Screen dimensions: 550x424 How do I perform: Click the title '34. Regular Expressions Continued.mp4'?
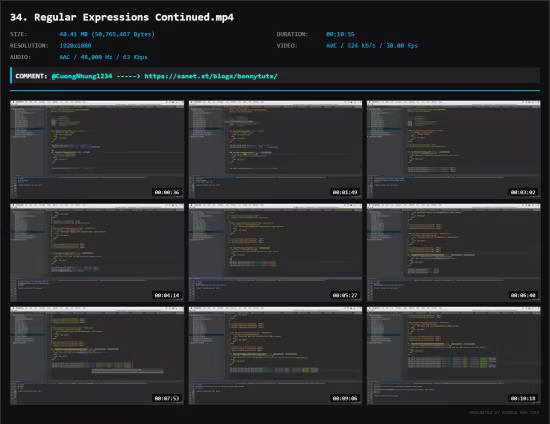coord(122,17)
